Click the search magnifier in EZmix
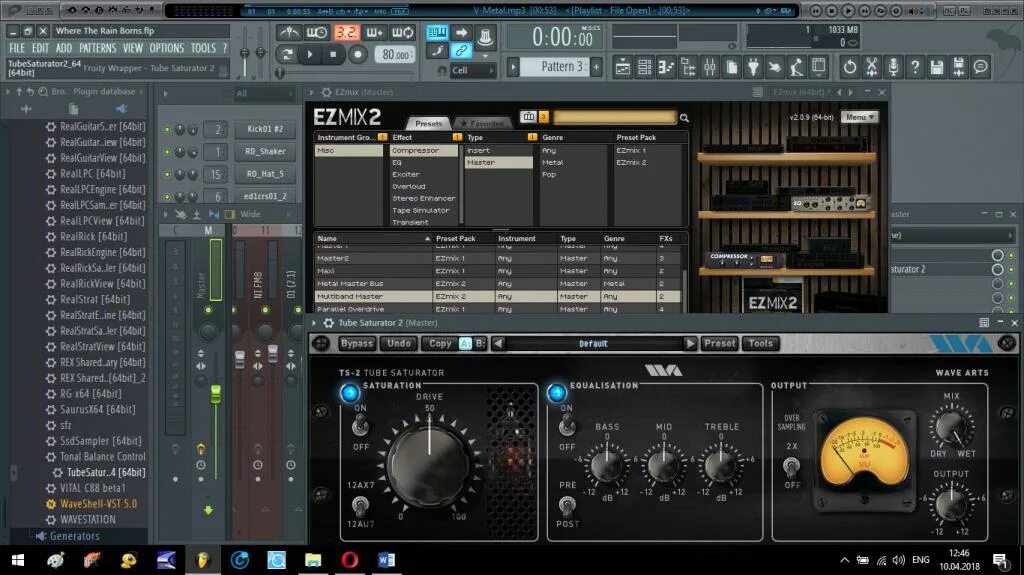Viewport: 1024px width, 575px height. [x=684, y=118]
